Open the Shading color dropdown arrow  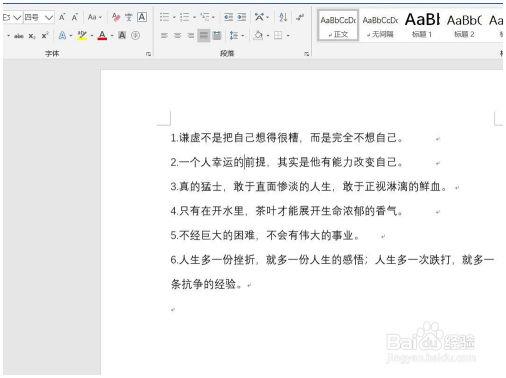click(x=268, y=36)
